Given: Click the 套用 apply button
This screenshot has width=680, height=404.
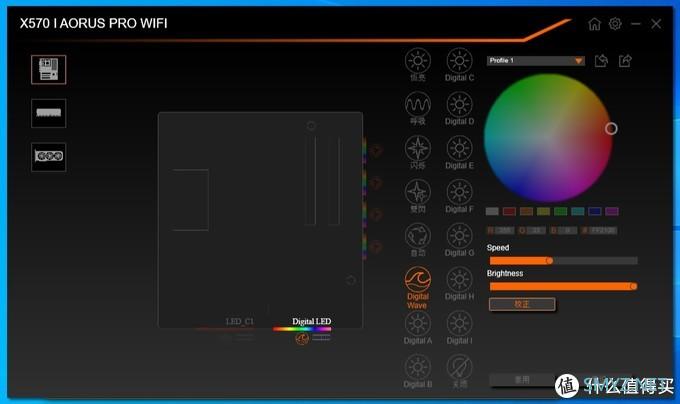Looking at the screenshot, I should click(522, 380).
